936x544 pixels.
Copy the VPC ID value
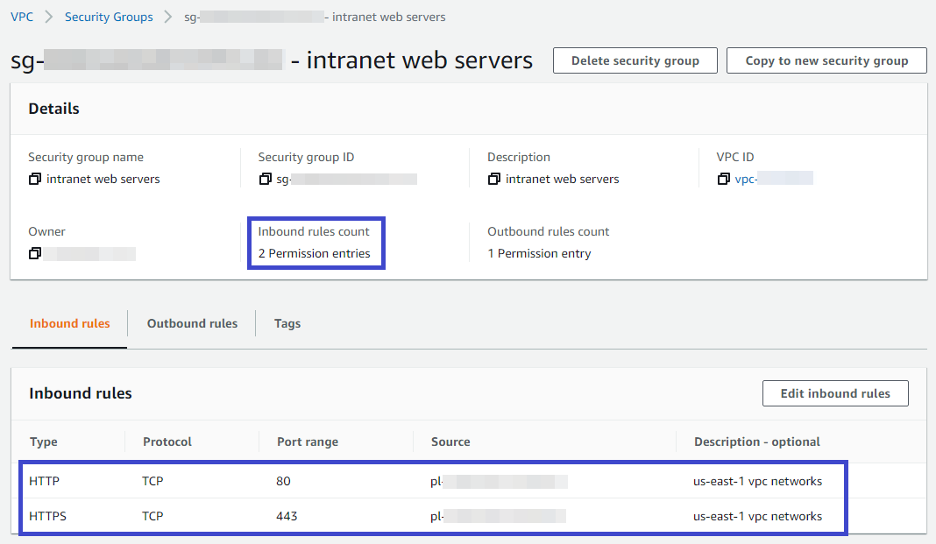(723, 179)
